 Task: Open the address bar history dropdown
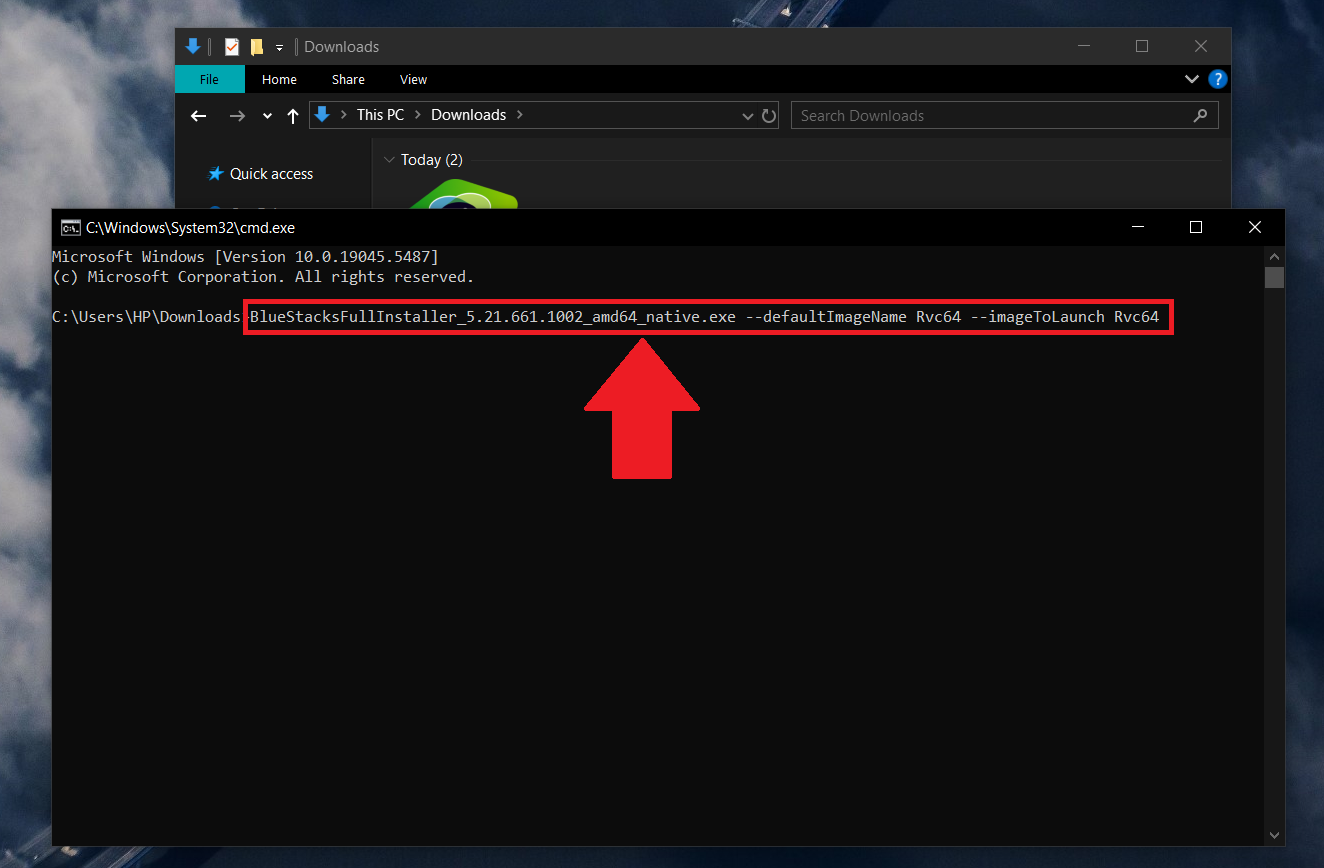[748, 115]
